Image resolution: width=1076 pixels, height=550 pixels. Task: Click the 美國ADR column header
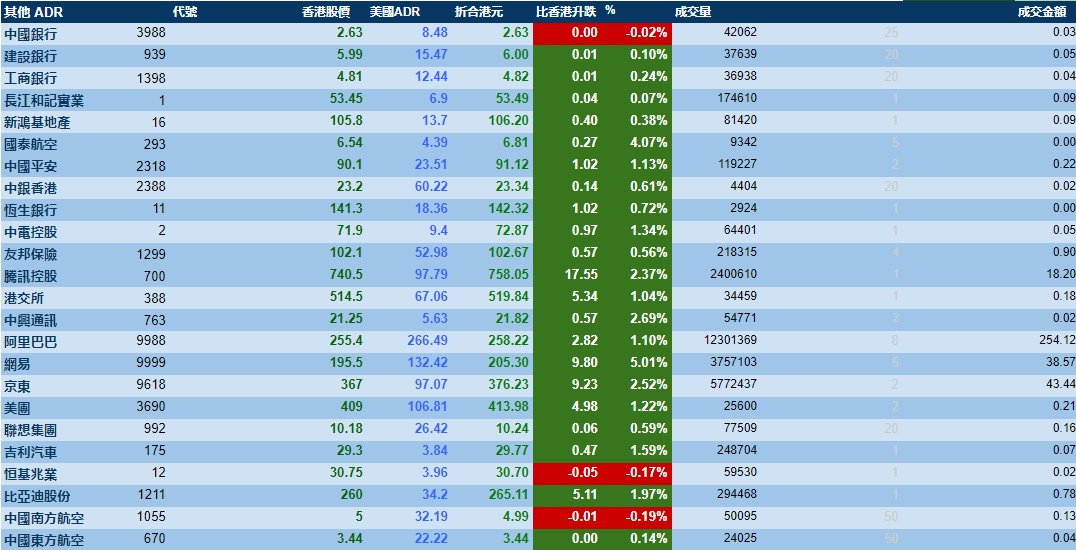point(395,12)
